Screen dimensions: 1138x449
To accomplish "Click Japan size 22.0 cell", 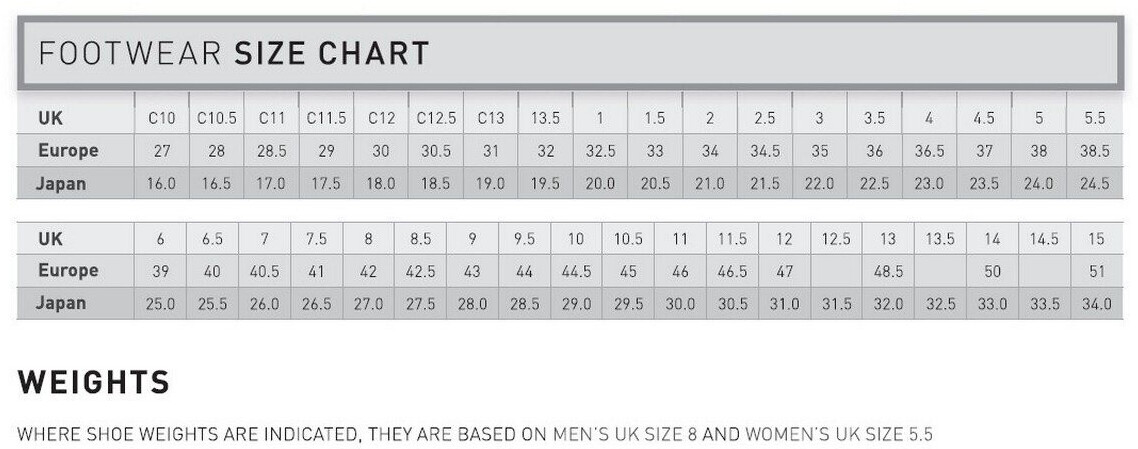I will tap(819, 184).
